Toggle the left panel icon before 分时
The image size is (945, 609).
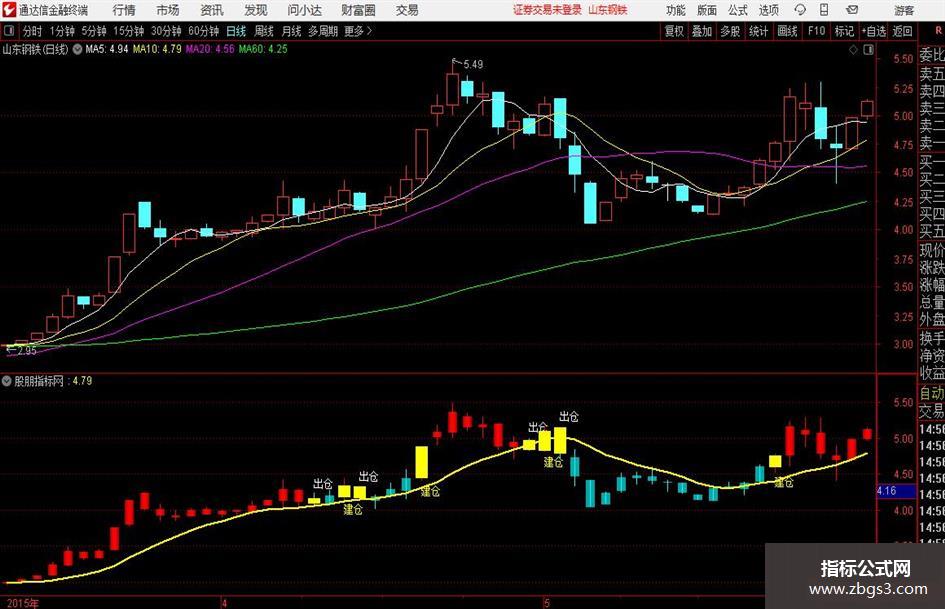coord(9,31)
